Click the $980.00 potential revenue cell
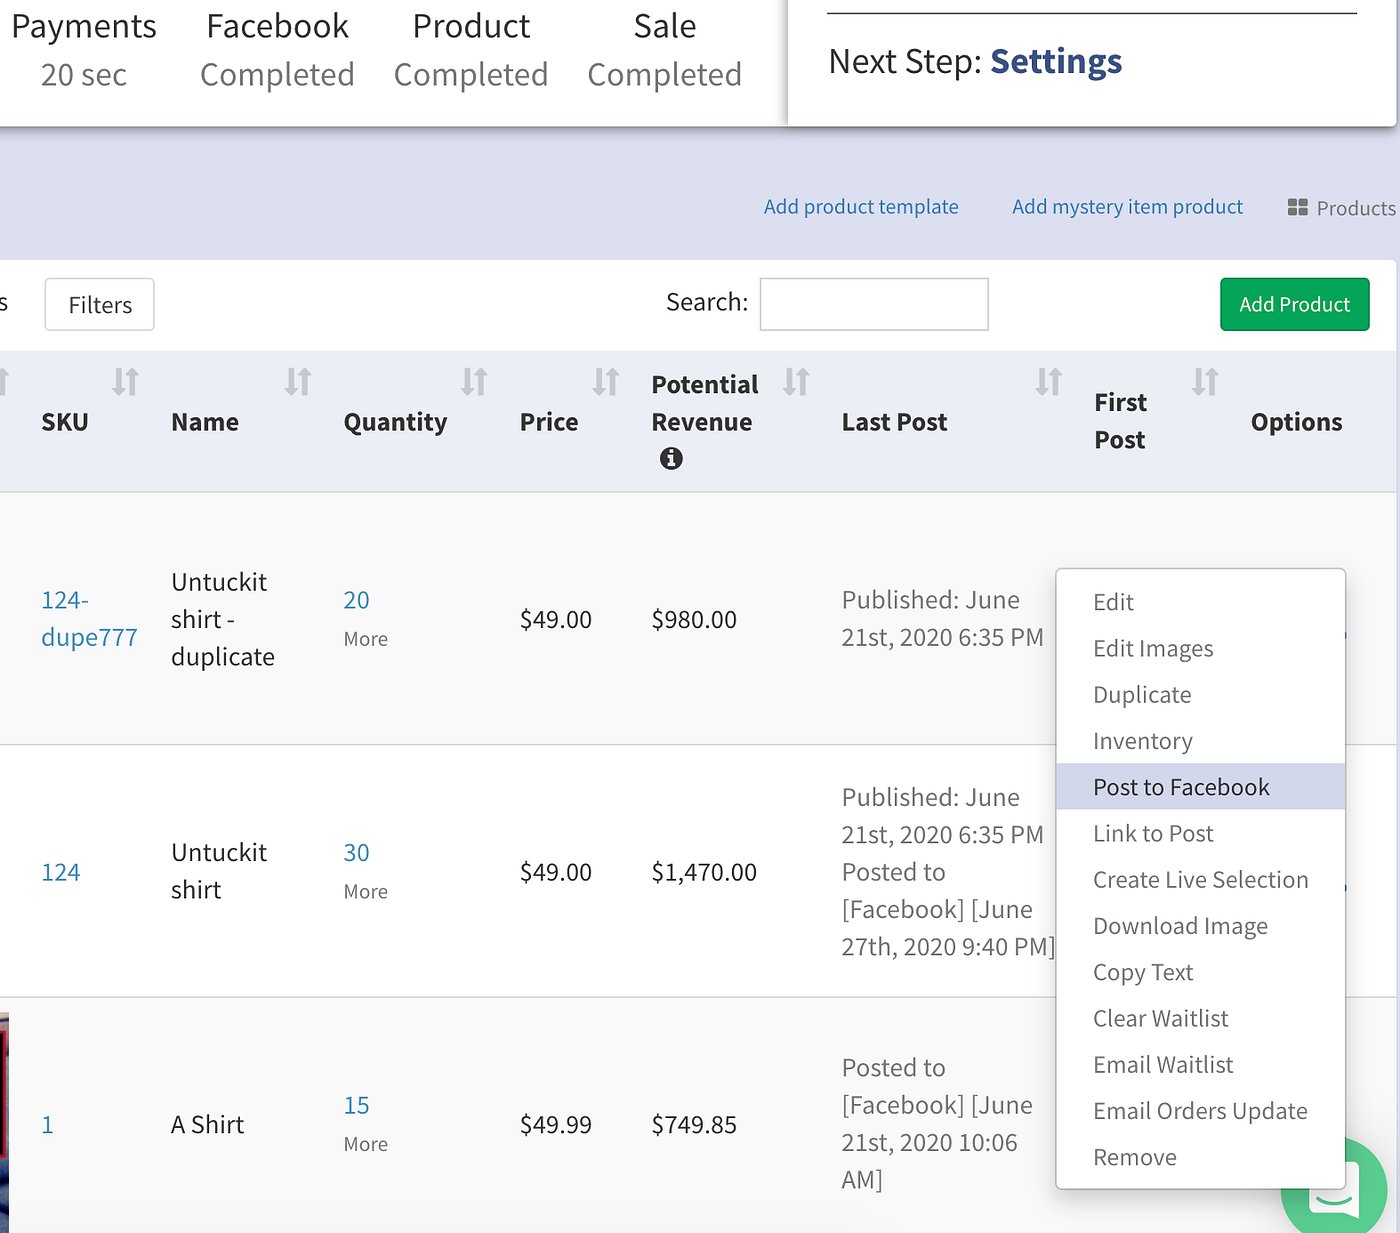Screen dimensions: 1400x1233 click(x=694, y=620)
